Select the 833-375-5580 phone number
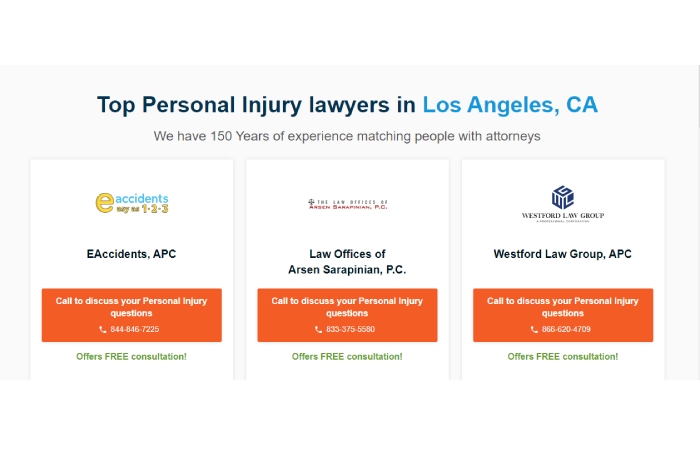Viewport: 700px width, 450px height. click(x=350, y=329)
